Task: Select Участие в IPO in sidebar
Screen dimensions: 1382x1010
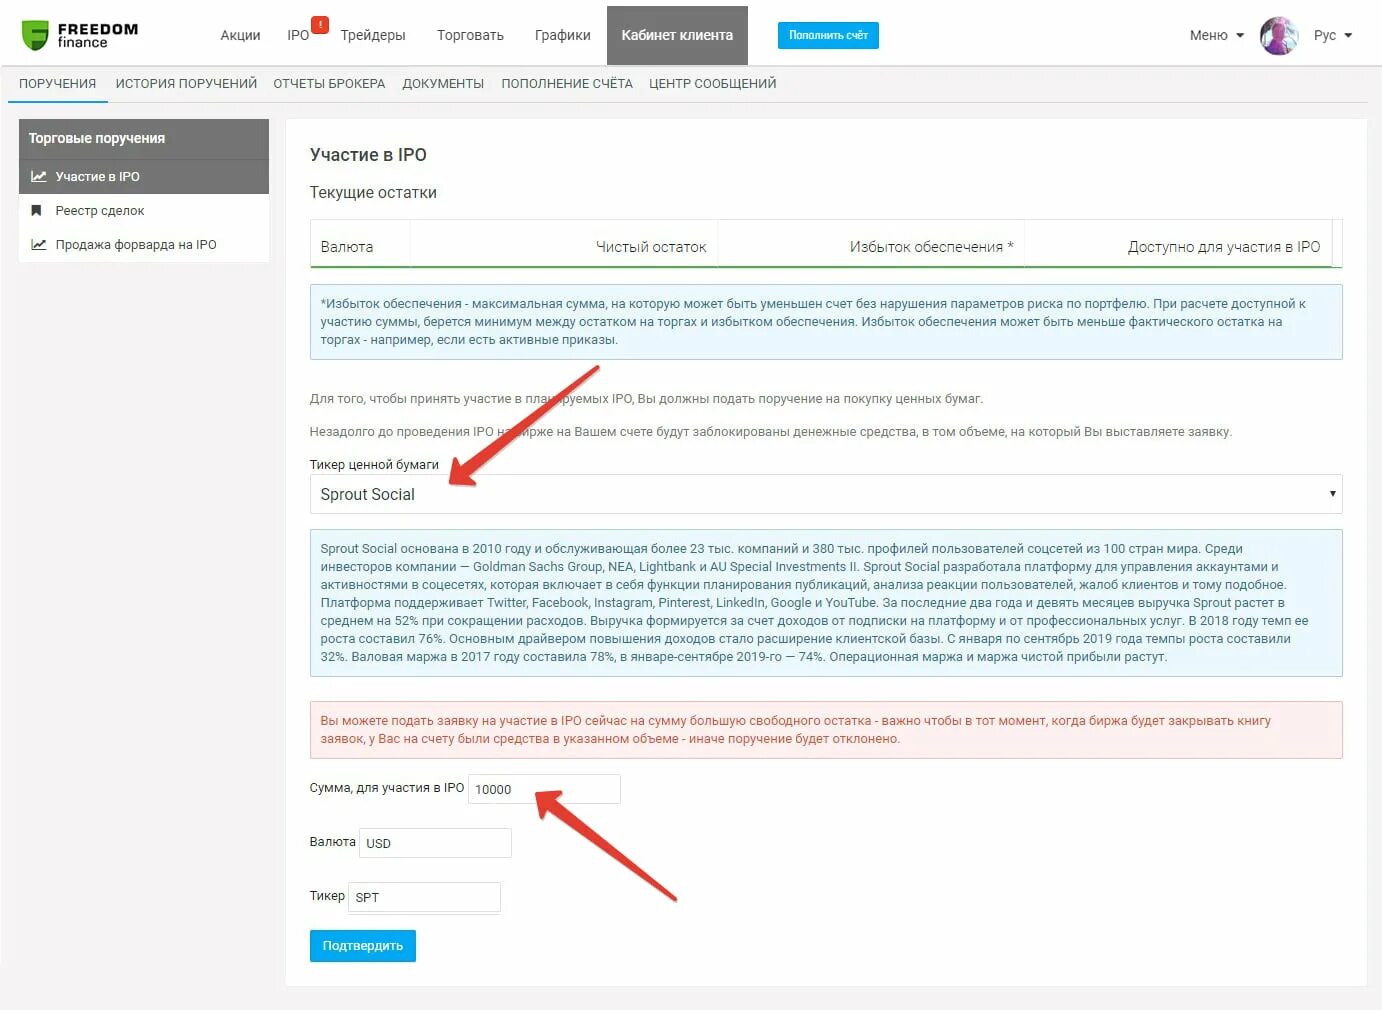Action: (x=144, y=177)
